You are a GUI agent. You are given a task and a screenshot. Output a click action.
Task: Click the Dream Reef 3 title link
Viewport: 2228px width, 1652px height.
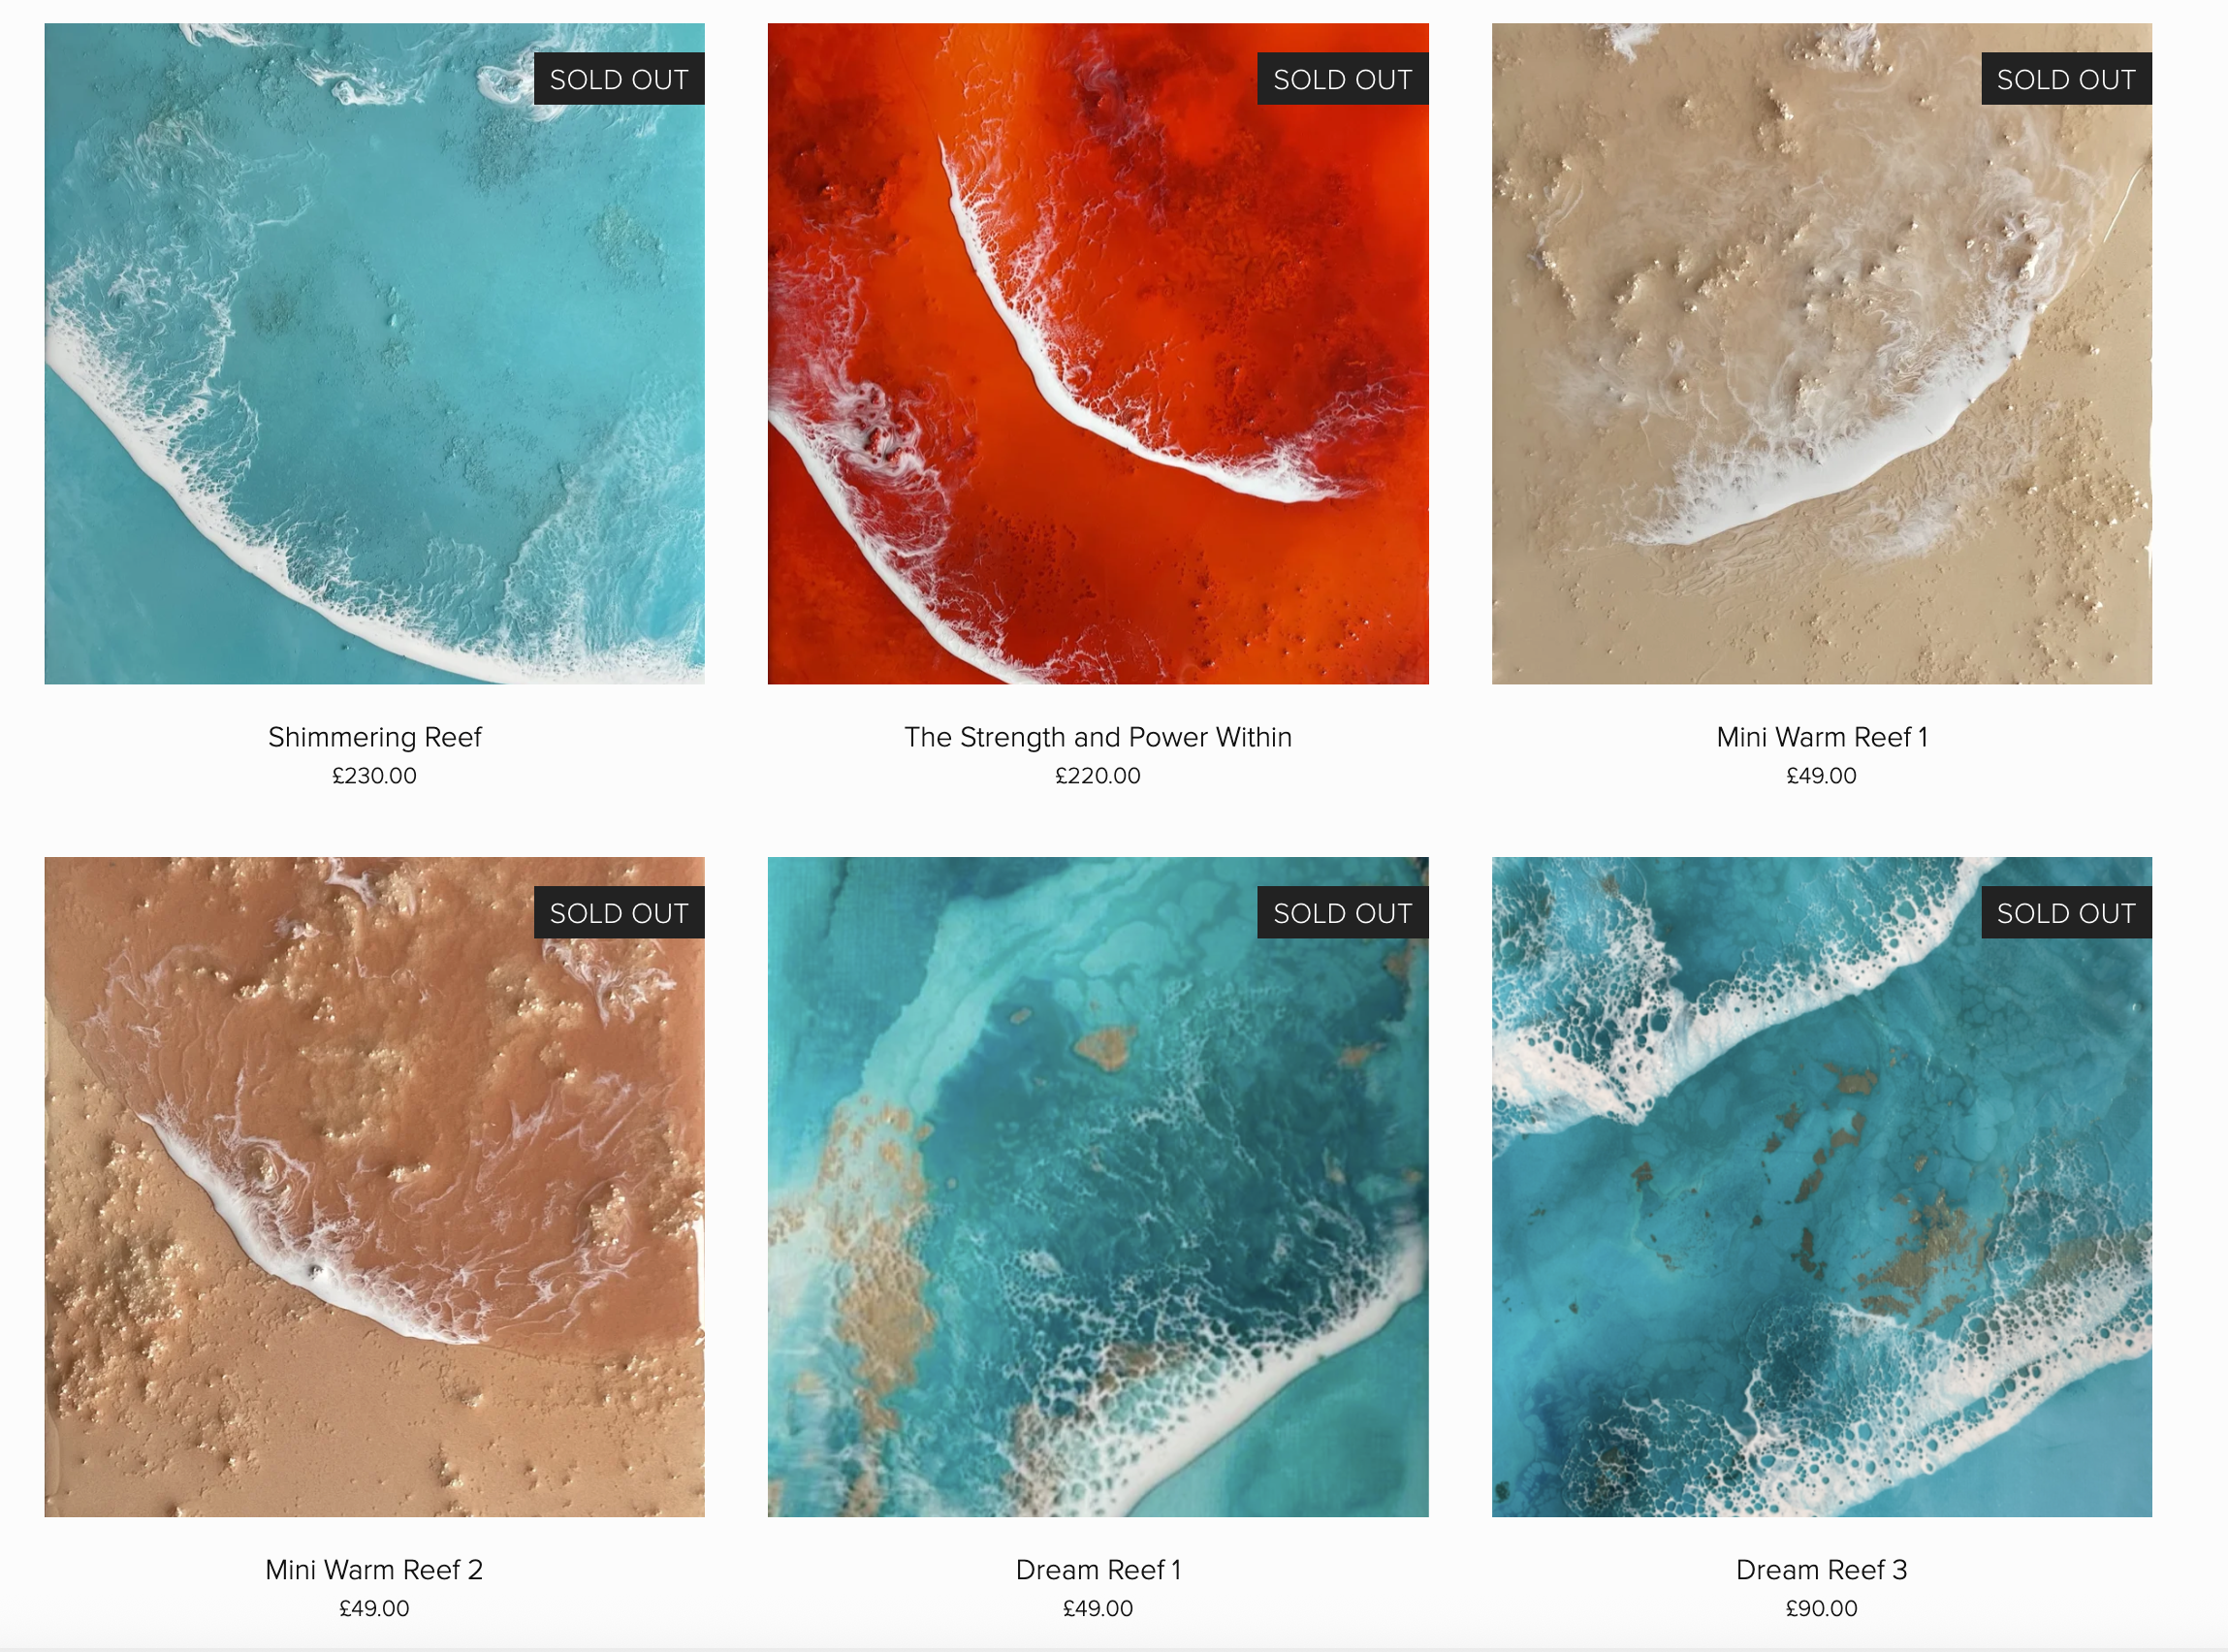[1822, 1570]
